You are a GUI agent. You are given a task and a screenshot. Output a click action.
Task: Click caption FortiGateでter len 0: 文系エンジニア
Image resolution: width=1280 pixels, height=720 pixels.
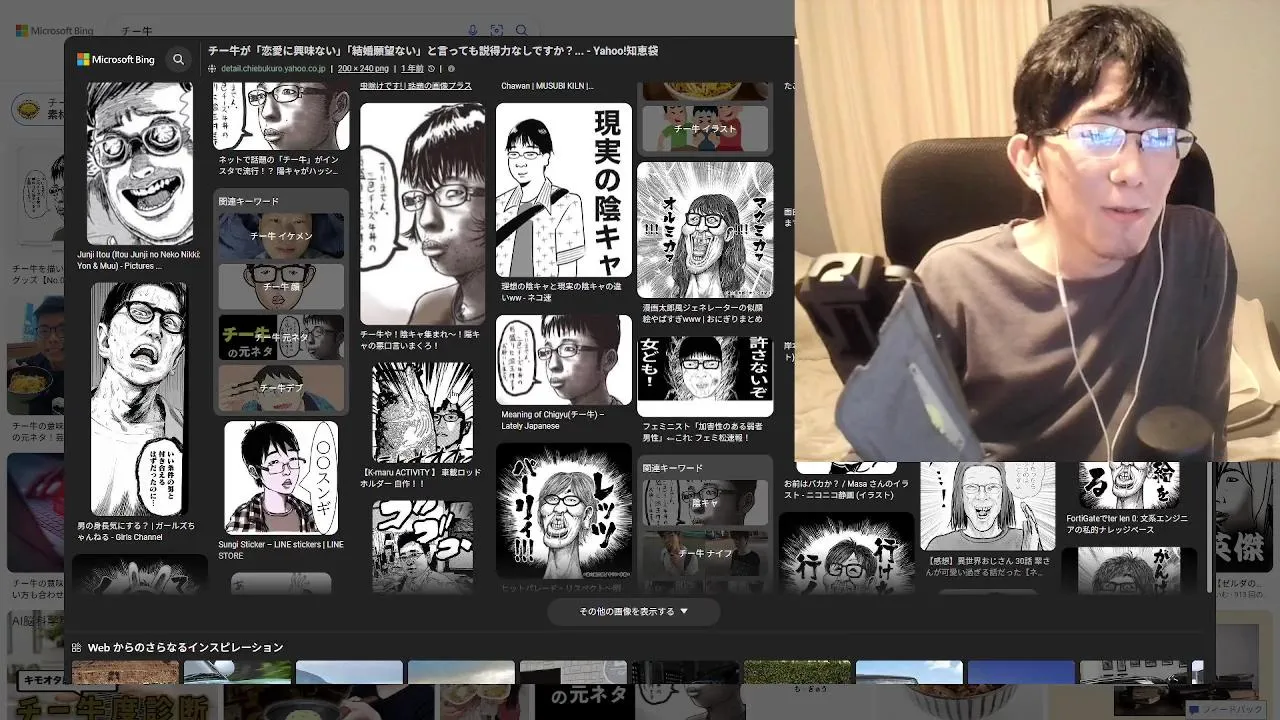pos(1127,524)
